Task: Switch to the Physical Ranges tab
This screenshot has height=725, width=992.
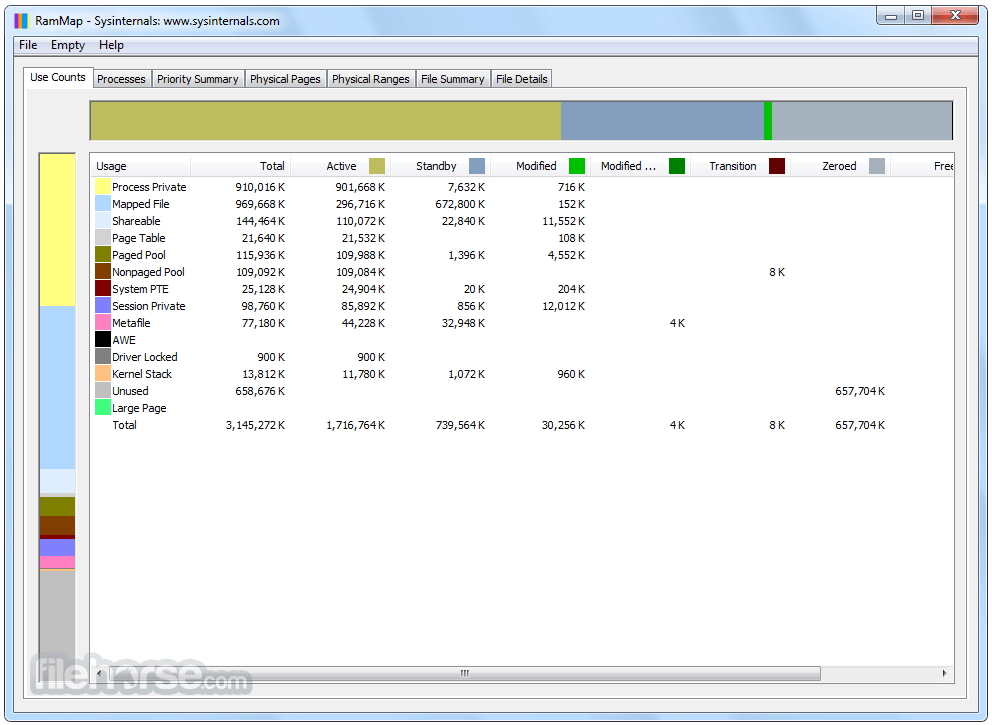Action: (371, 79)
